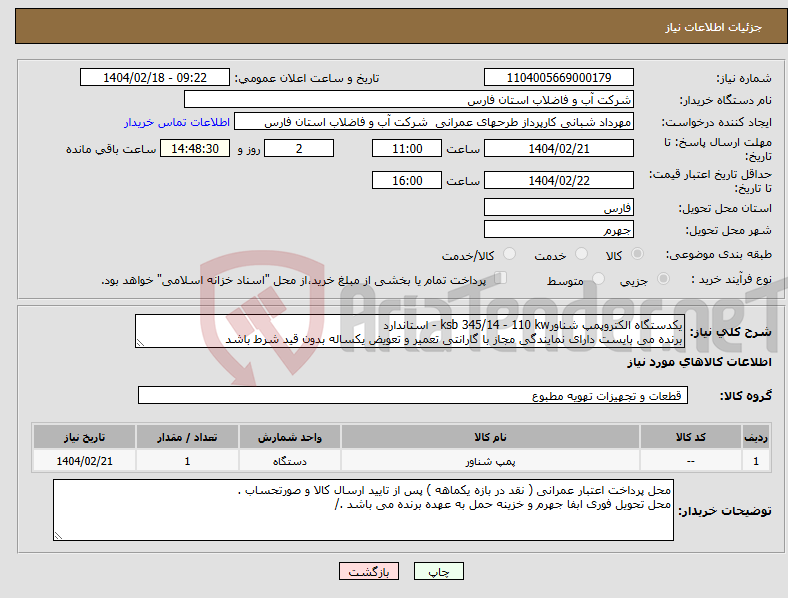Click the گروه کالا field قطعات و تجهیزات
Screen dimensions: 788x598
point(413,395)
